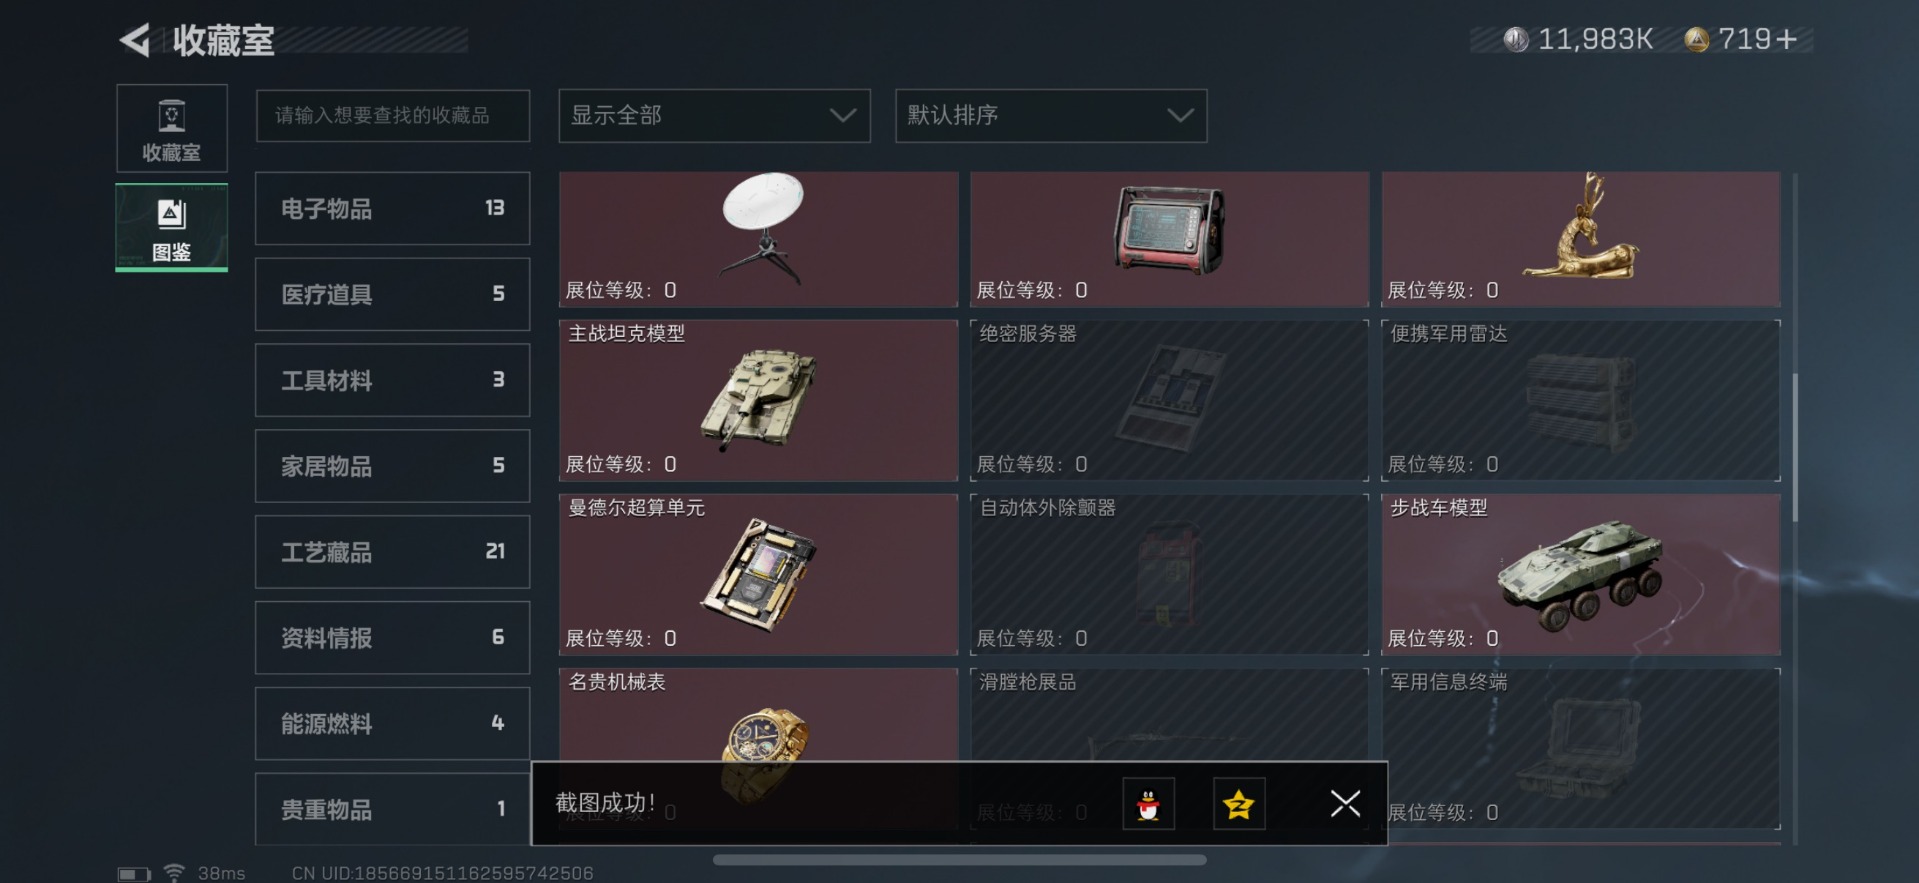1919x883 pixels.
Task: Choose the 医疗道具 category
Action: tap(393, 294)
